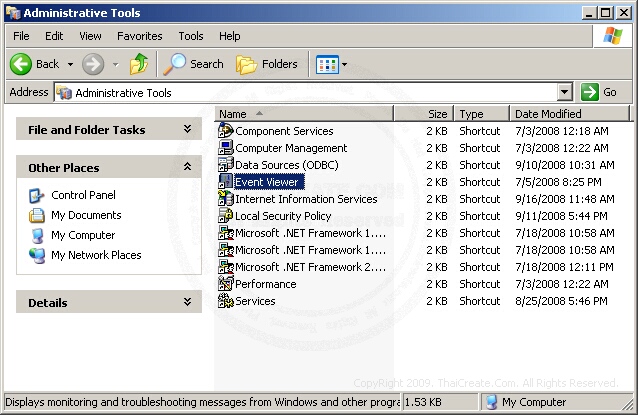The width and height of the screenshot is (638, 415).
Task: Open the Views dropdown arrow
Action: point(345,64)
